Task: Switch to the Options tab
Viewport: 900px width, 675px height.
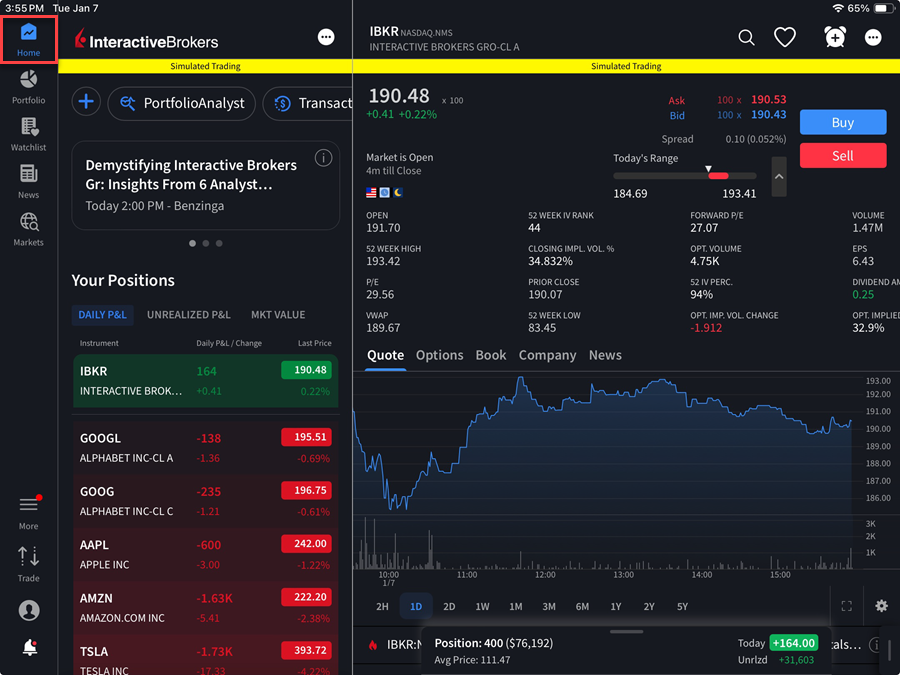Action: coord(439,355)
